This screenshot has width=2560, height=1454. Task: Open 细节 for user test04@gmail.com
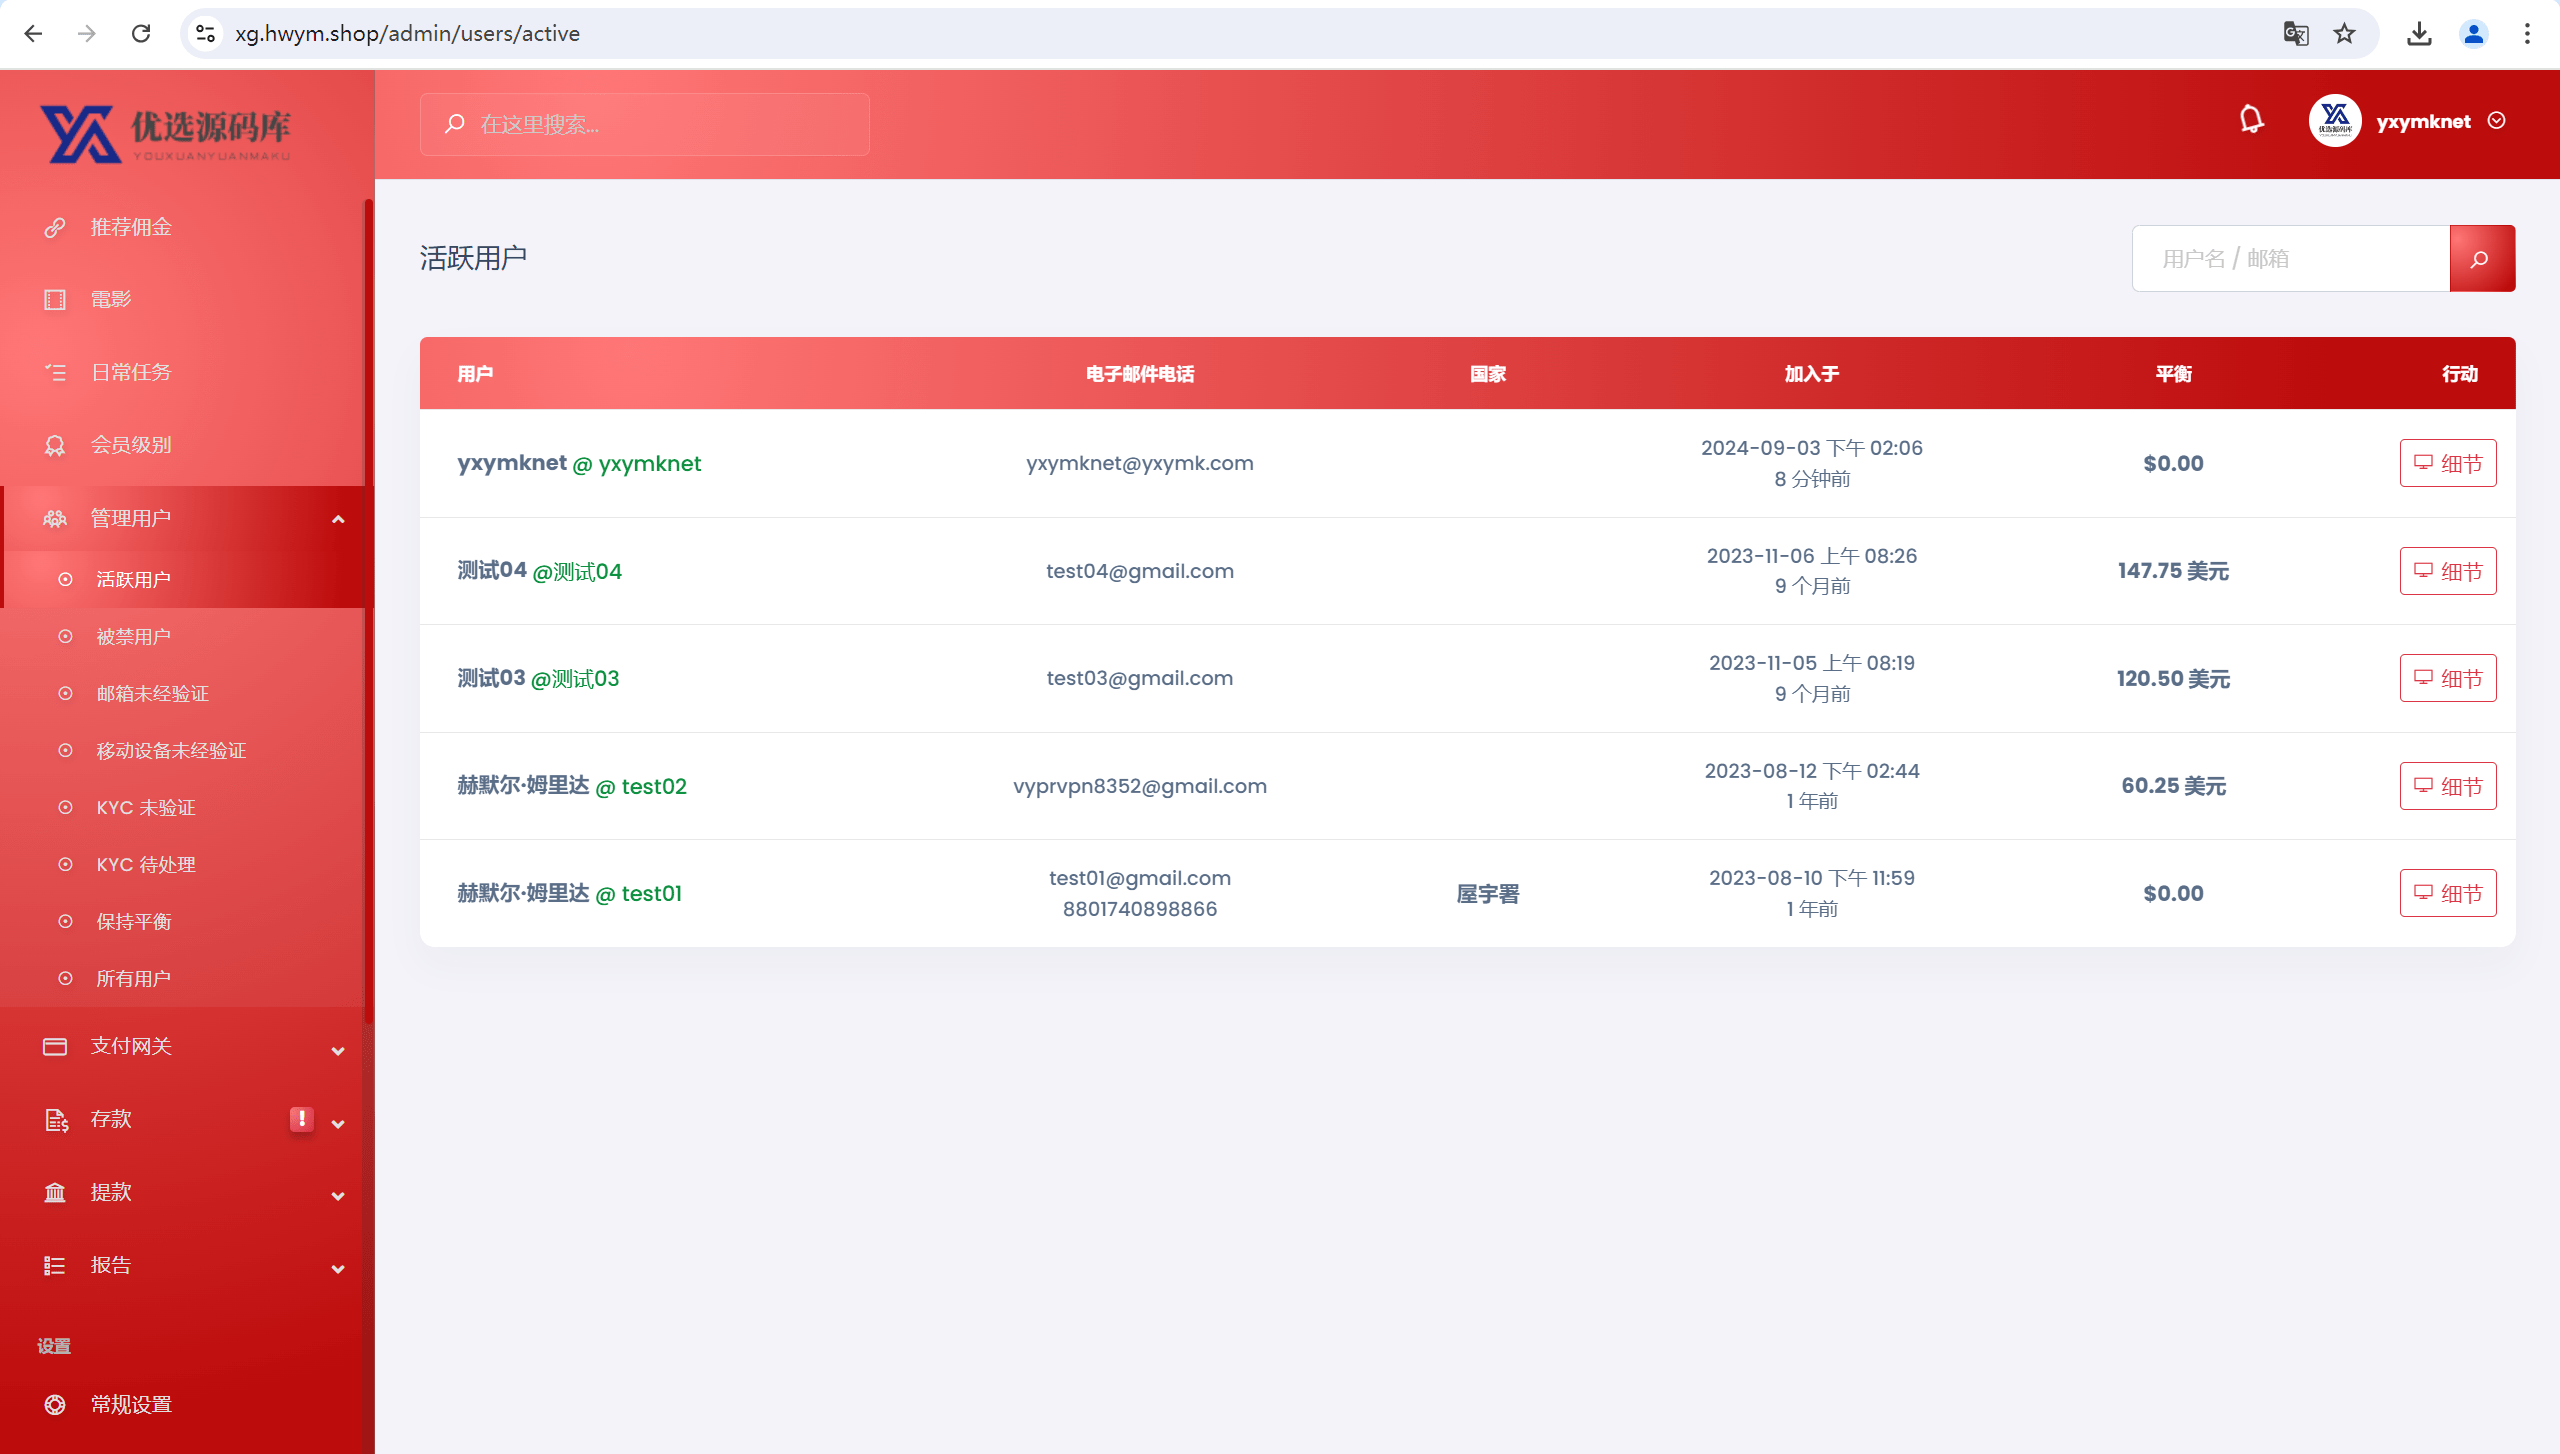point(2448,571)
